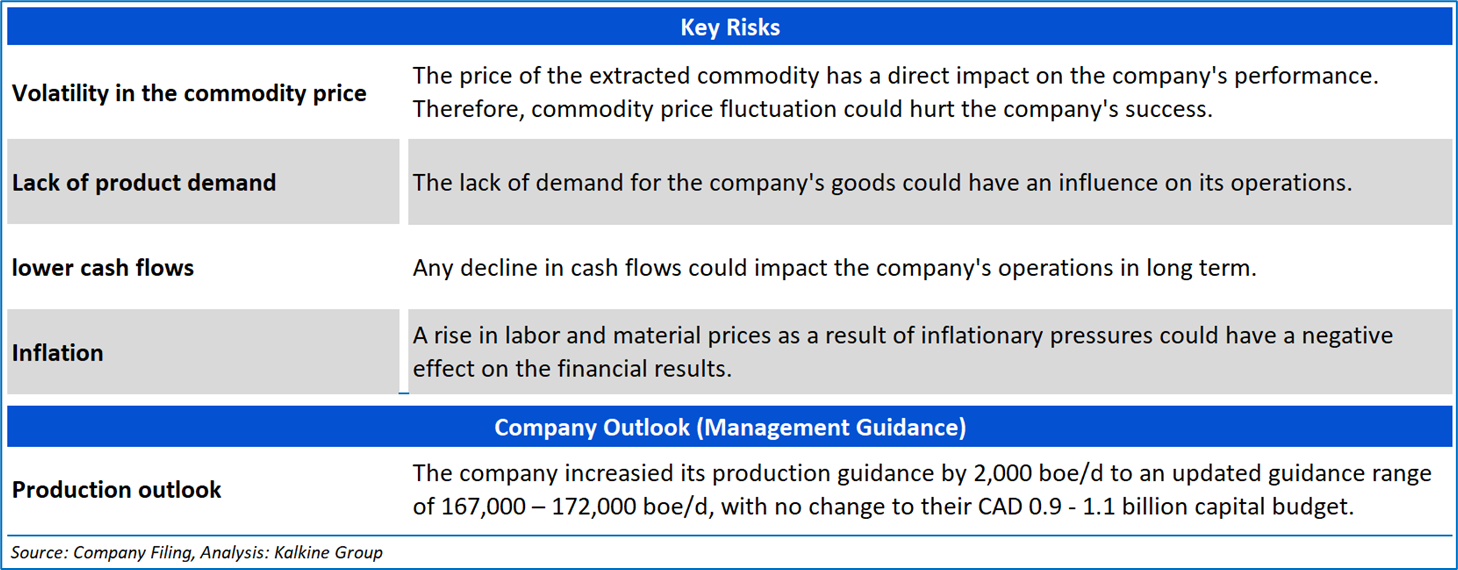Screen dimensions: 1458x570
Task: Select the Volatility in the commodity price label
Action: (x=189, y=94)
